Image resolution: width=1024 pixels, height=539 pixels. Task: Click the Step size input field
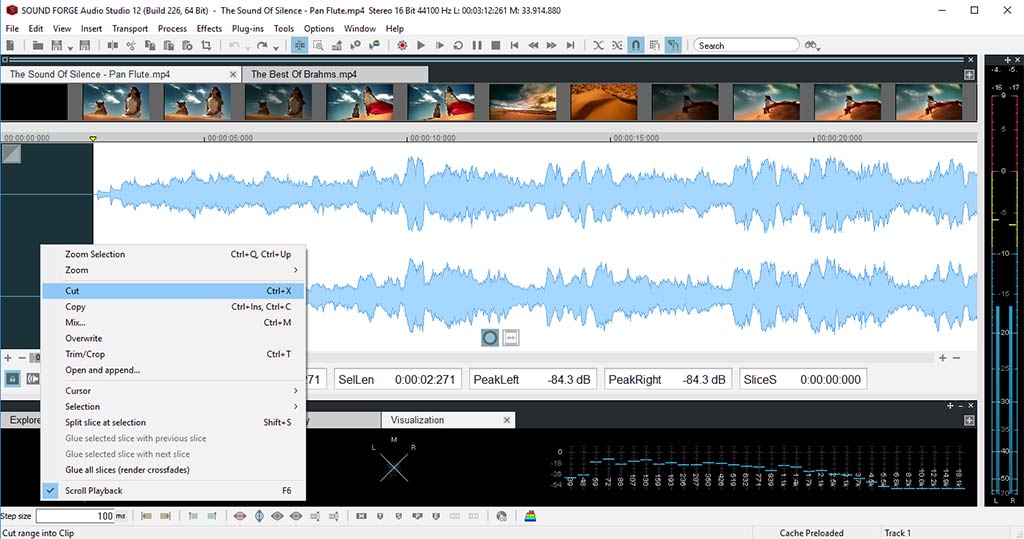(x=75, y=516)
